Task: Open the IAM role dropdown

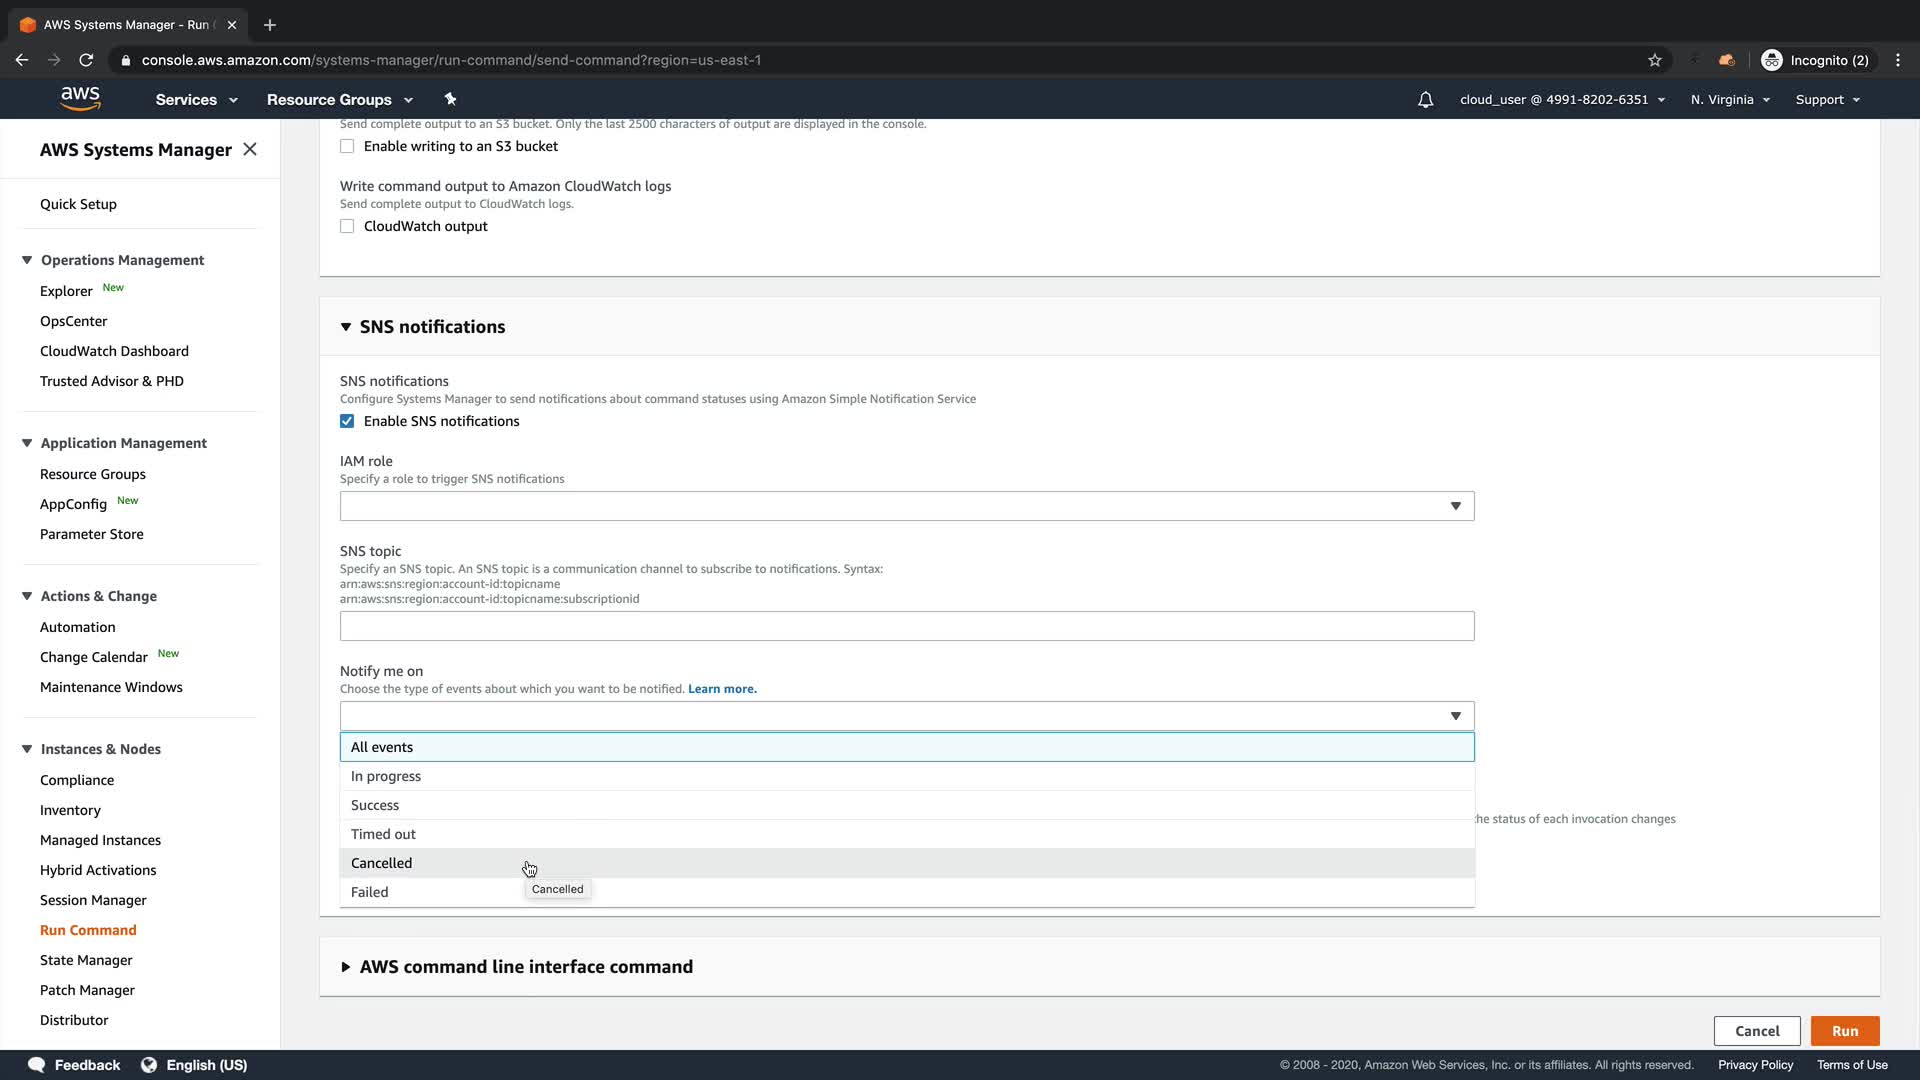Action: [x=906, y=506]
